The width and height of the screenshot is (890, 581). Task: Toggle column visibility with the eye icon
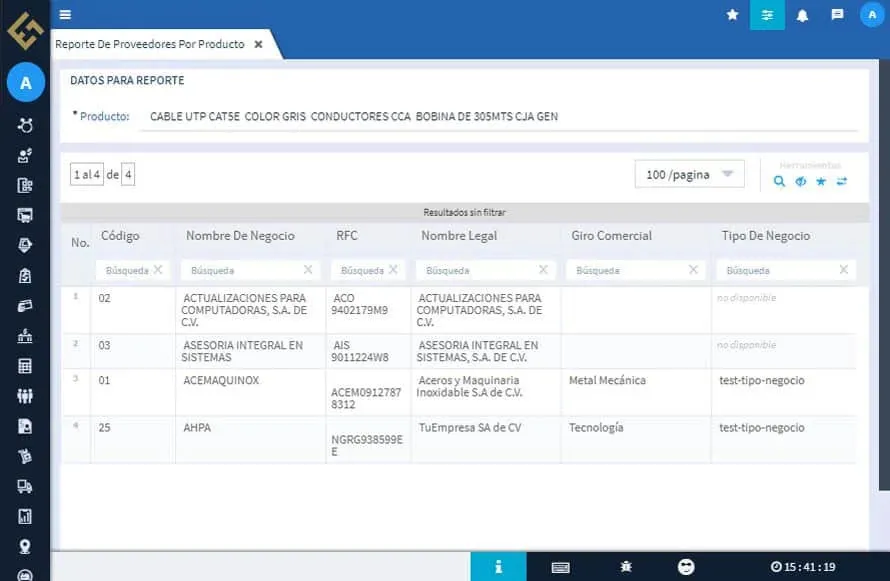point(801,181)
